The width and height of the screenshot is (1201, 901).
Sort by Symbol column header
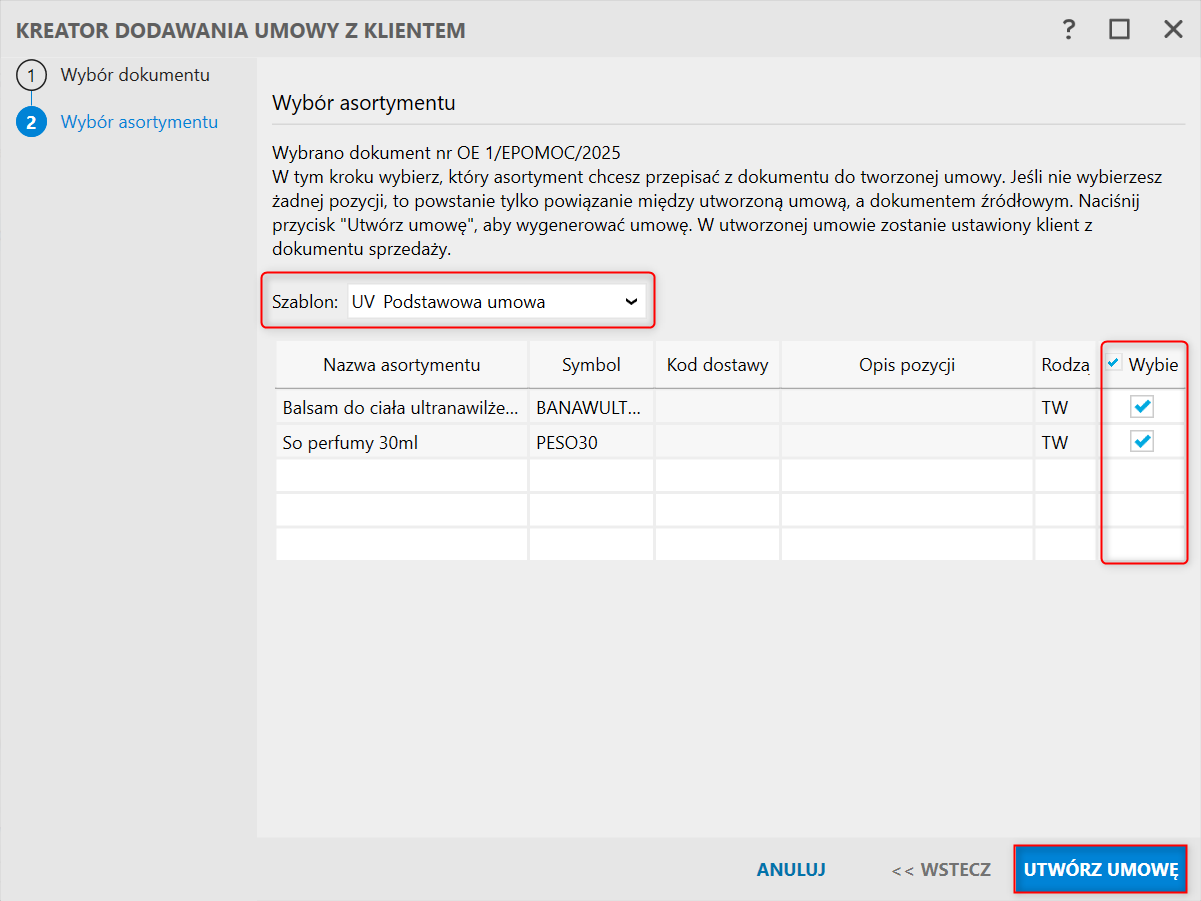click(591, 365)
